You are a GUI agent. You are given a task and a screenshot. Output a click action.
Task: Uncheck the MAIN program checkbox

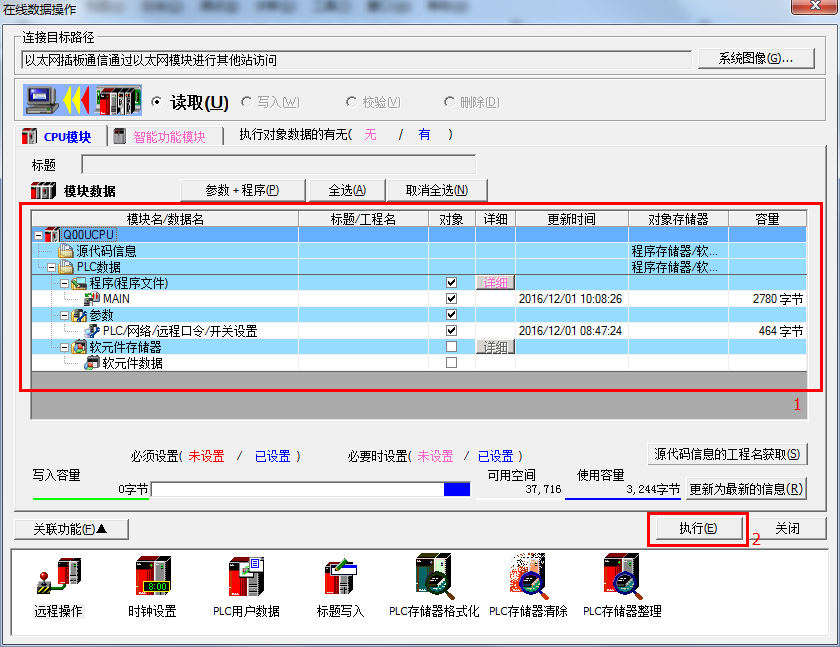click(451, 298)
